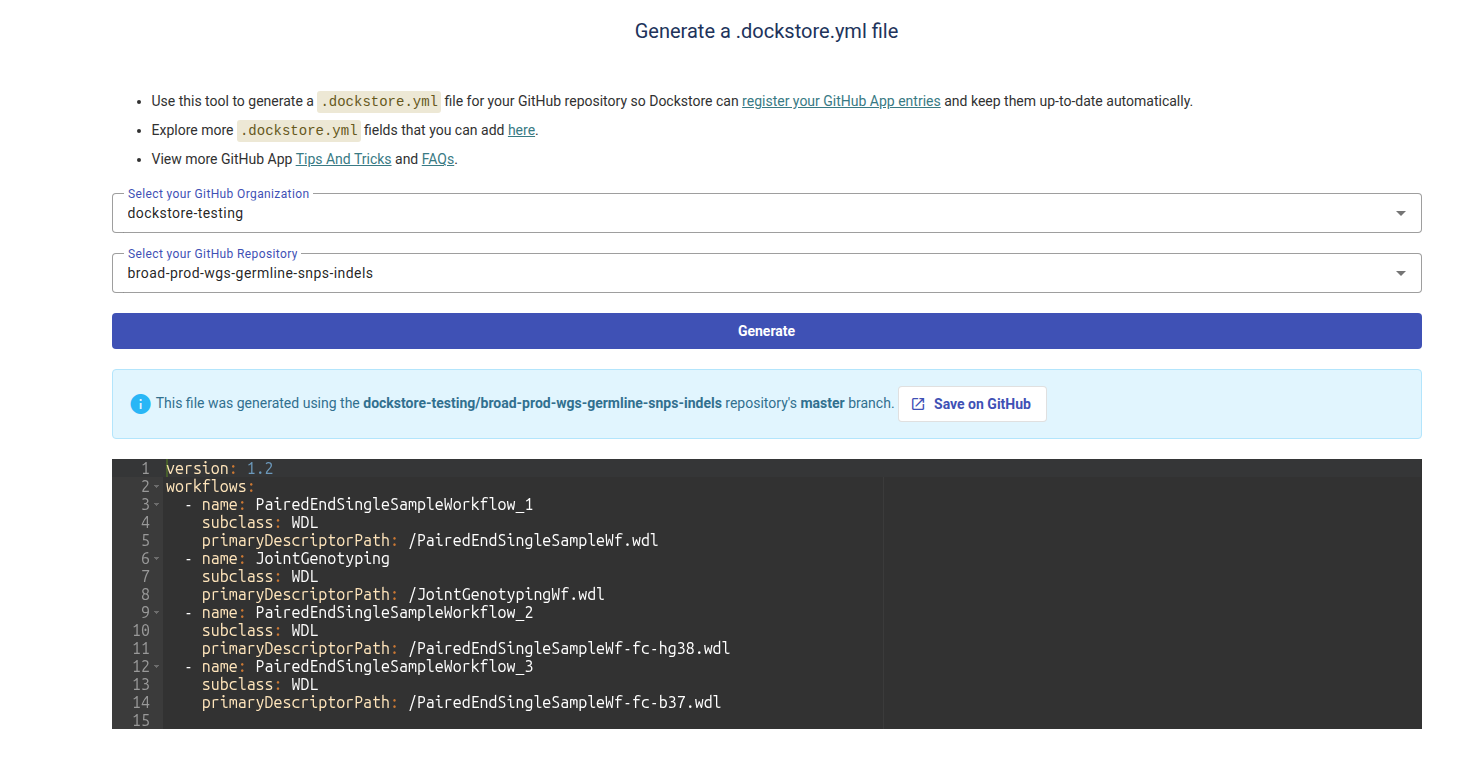The height and width of the screenshot is (763, 1460).
Task: Open the Tips And Tricks link
Action: click(x=343, y=159)
